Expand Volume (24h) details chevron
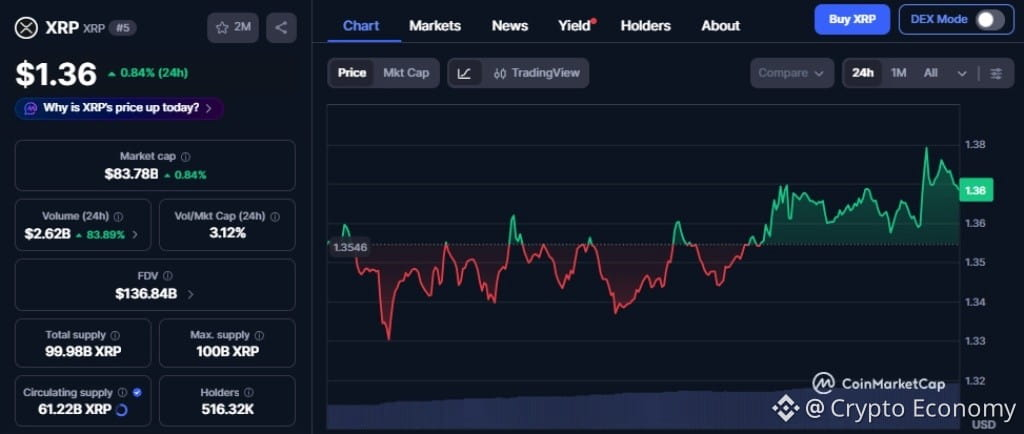The image size is (1024, 434). tap(135, 235)
